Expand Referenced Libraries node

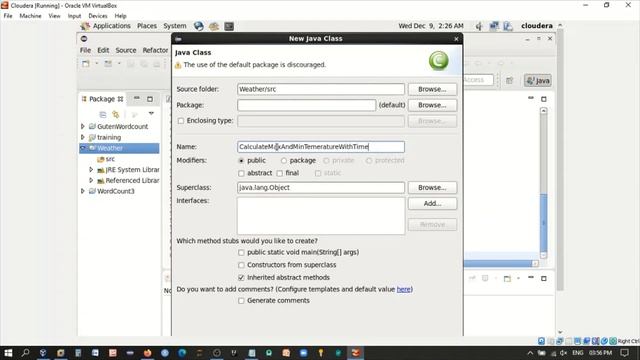click(x=91, y=180)
